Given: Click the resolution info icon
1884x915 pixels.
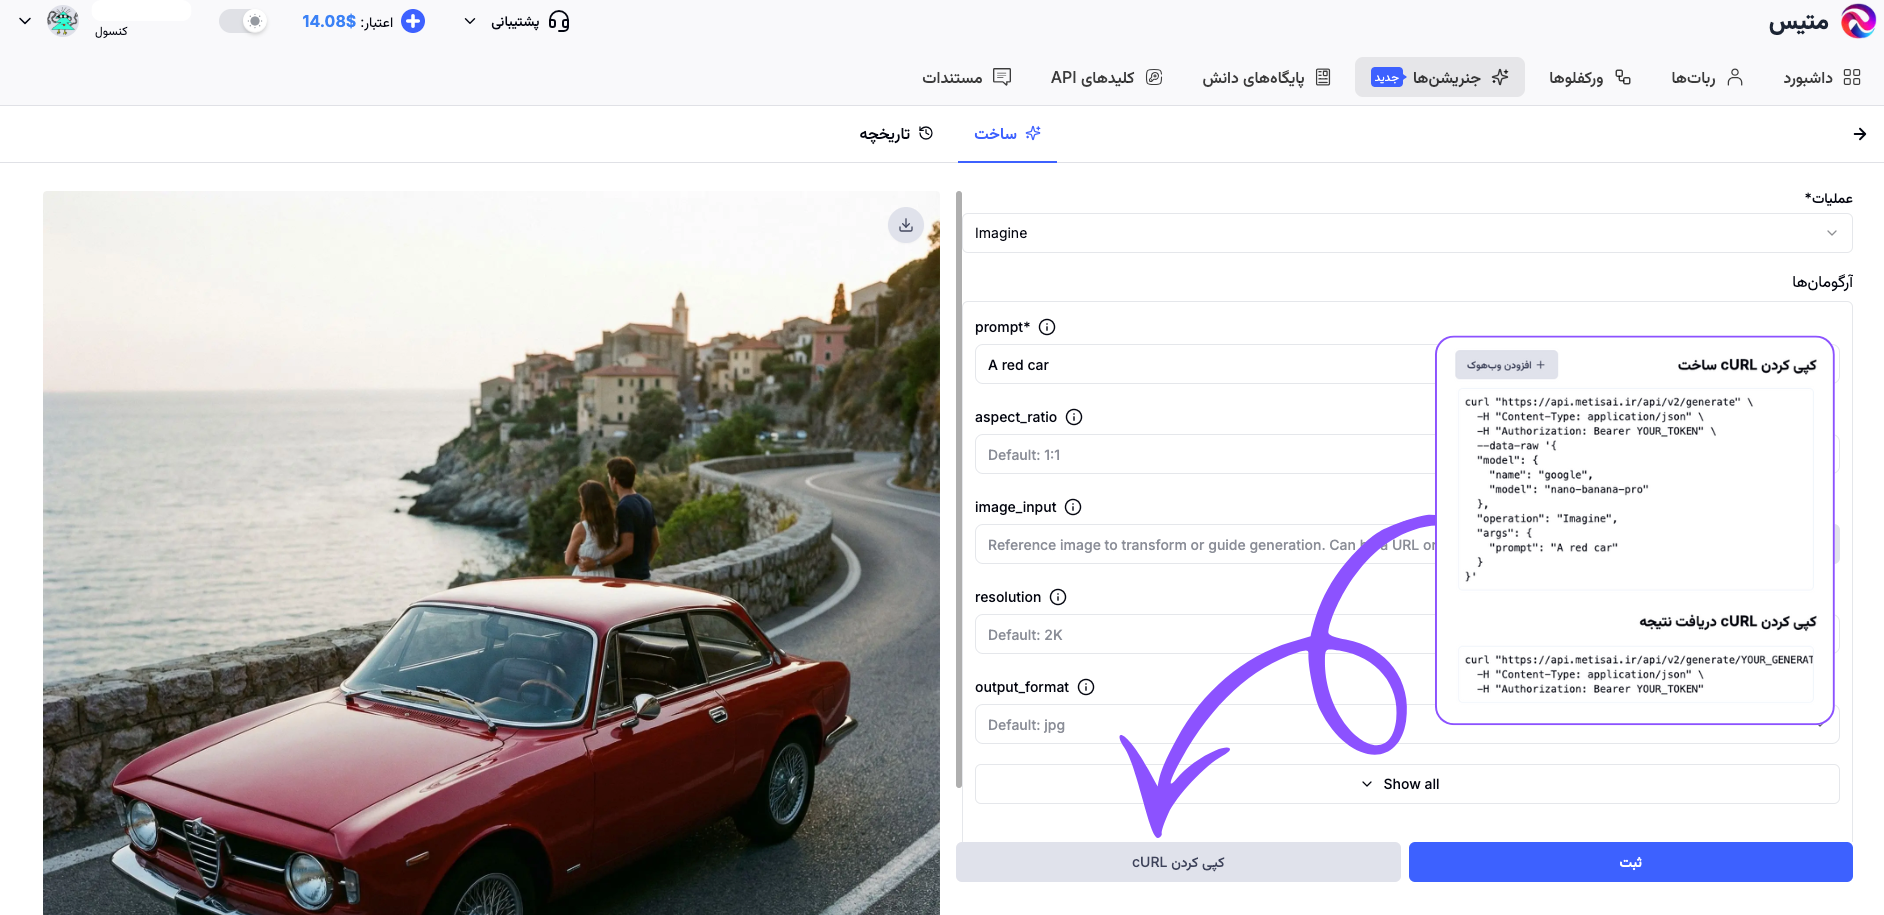Looking at the screenshot, I should [x=1058, y=597].
